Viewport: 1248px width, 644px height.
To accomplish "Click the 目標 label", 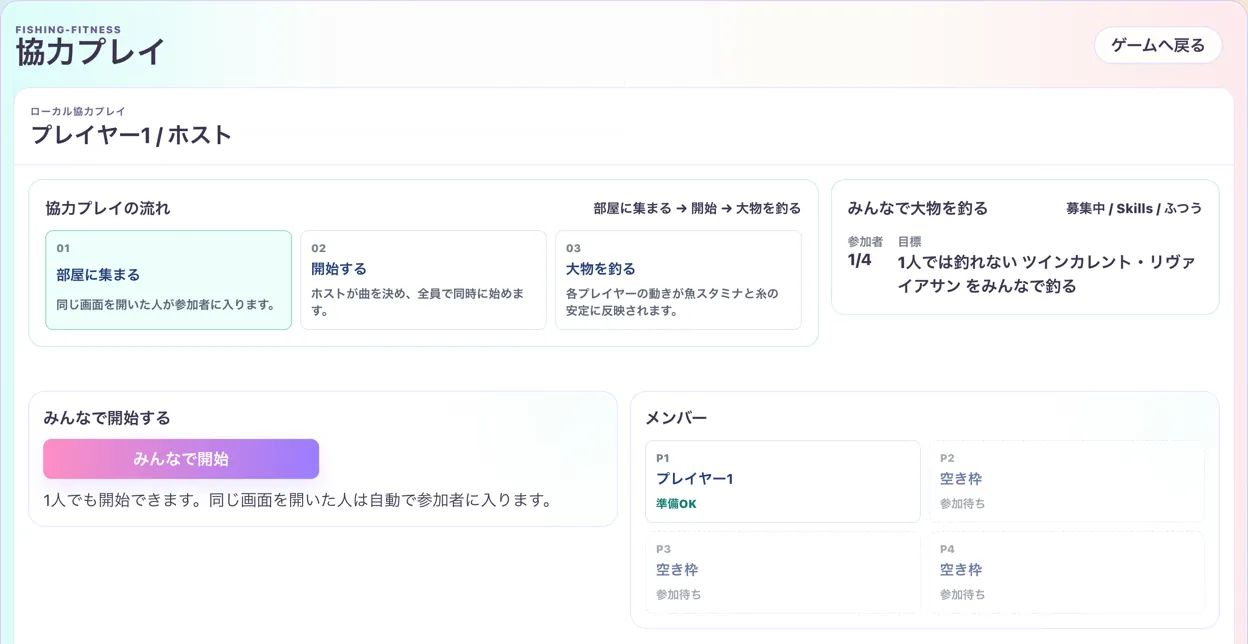I will pos(909,241).
